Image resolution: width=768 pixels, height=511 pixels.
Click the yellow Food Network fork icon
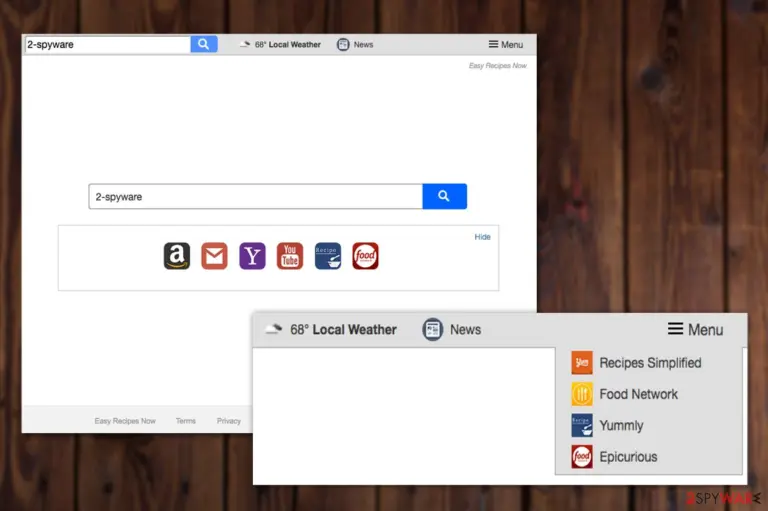click(582, 394)
